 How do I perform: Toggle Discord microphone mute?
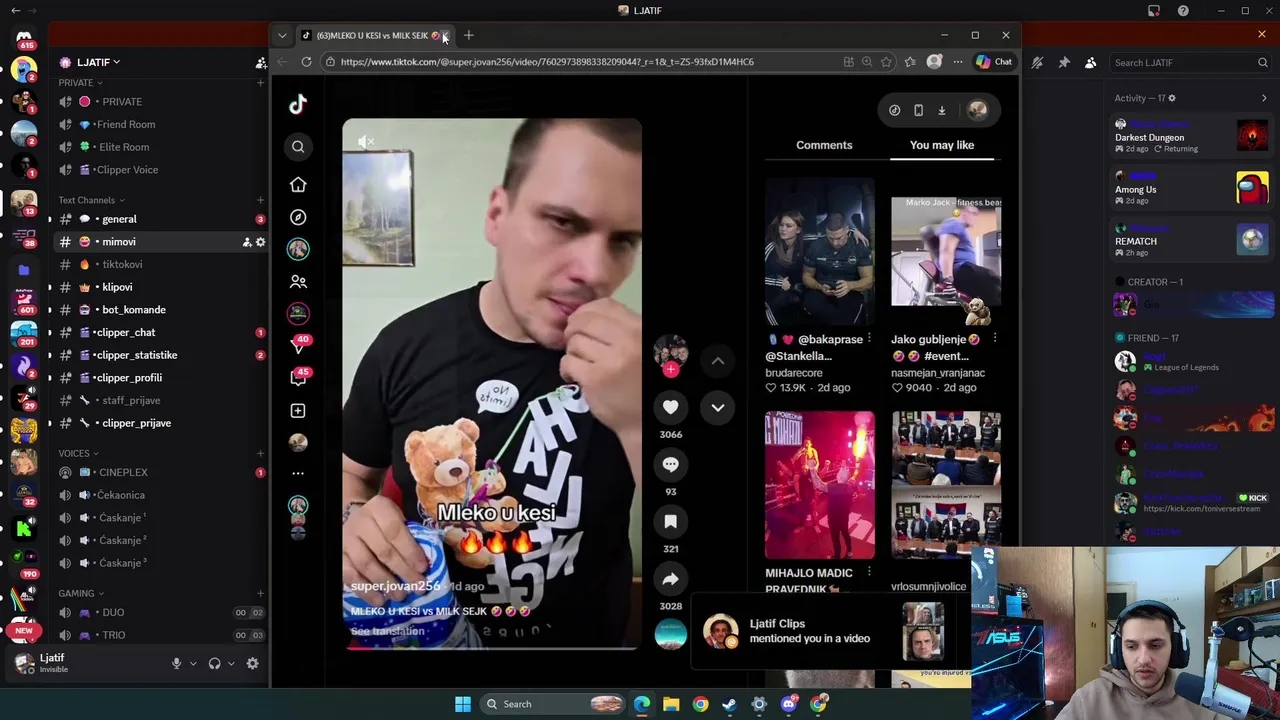click(x=176, y=663)
